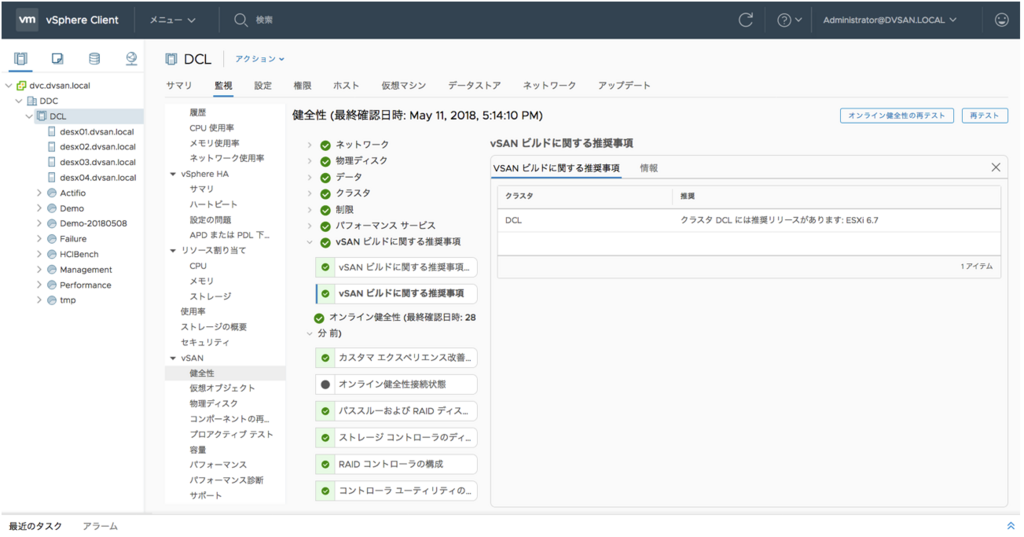This screenshot has height=537, width=1024.
Task: Switch to the データストア tab
Action: point(474,86)
